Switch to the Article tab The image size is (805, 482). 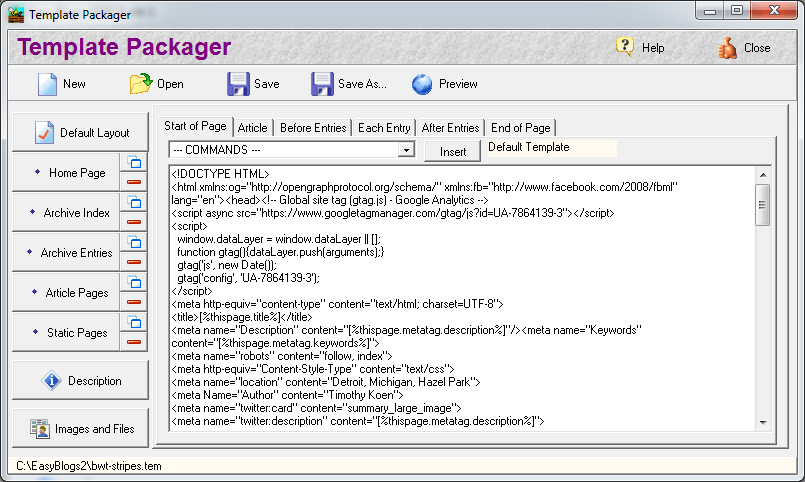coord(253,128)
